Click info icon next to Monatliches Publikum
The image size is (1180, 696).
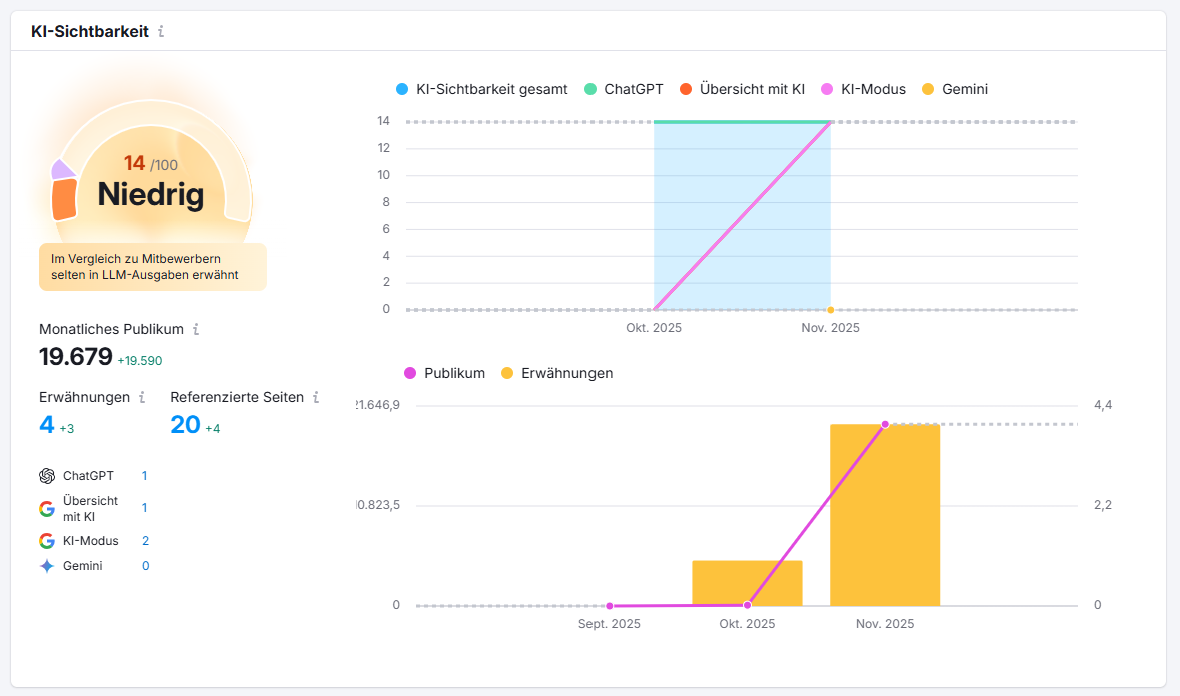click(x=196, y=329)
